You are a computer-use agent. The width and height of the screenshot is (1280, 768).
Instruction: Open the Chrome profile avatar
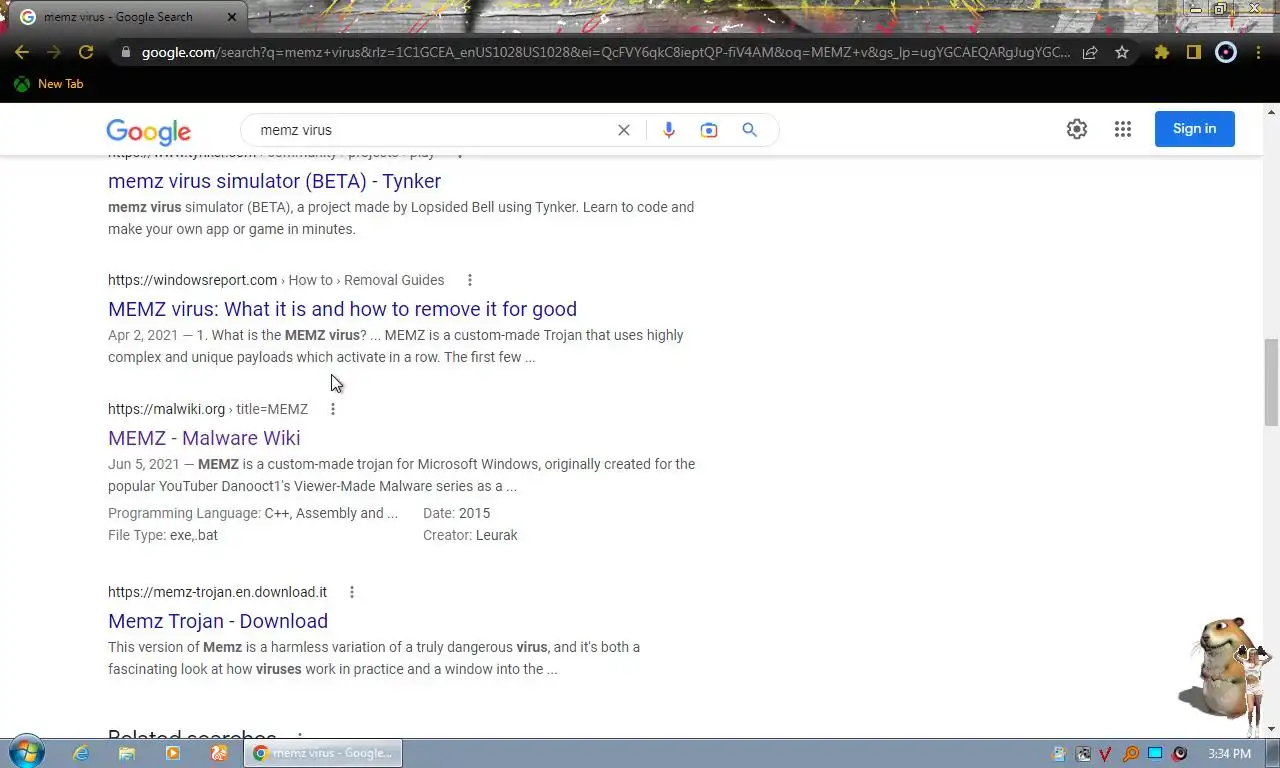pos(1225,52)
